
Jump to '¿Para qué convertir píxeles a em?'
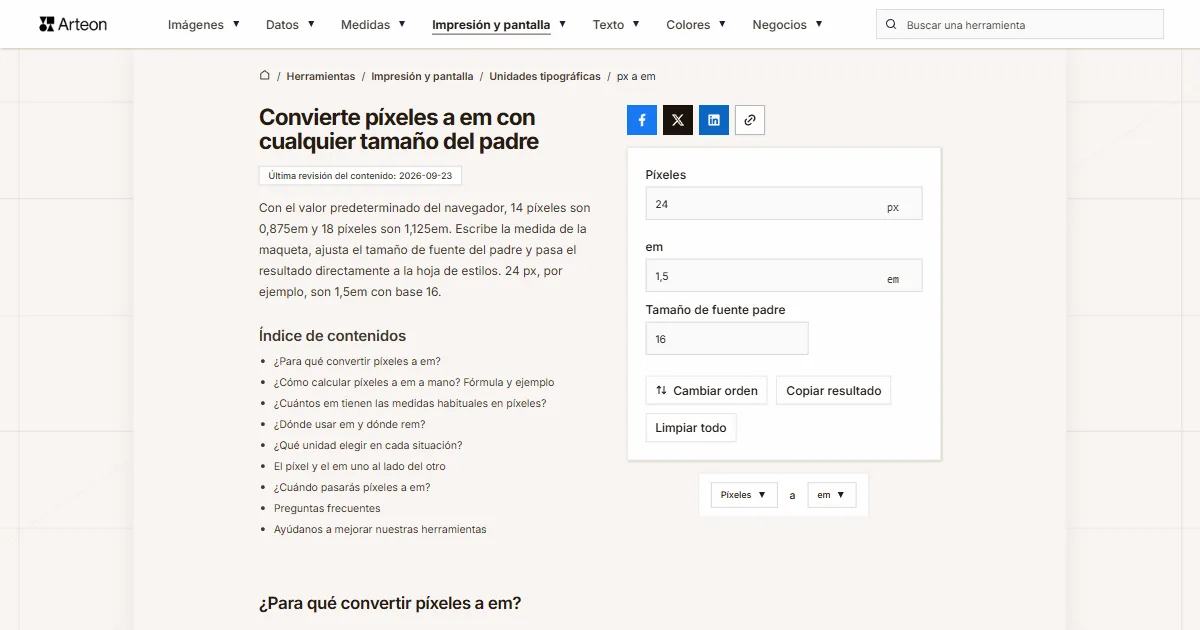tap(357, 362)
